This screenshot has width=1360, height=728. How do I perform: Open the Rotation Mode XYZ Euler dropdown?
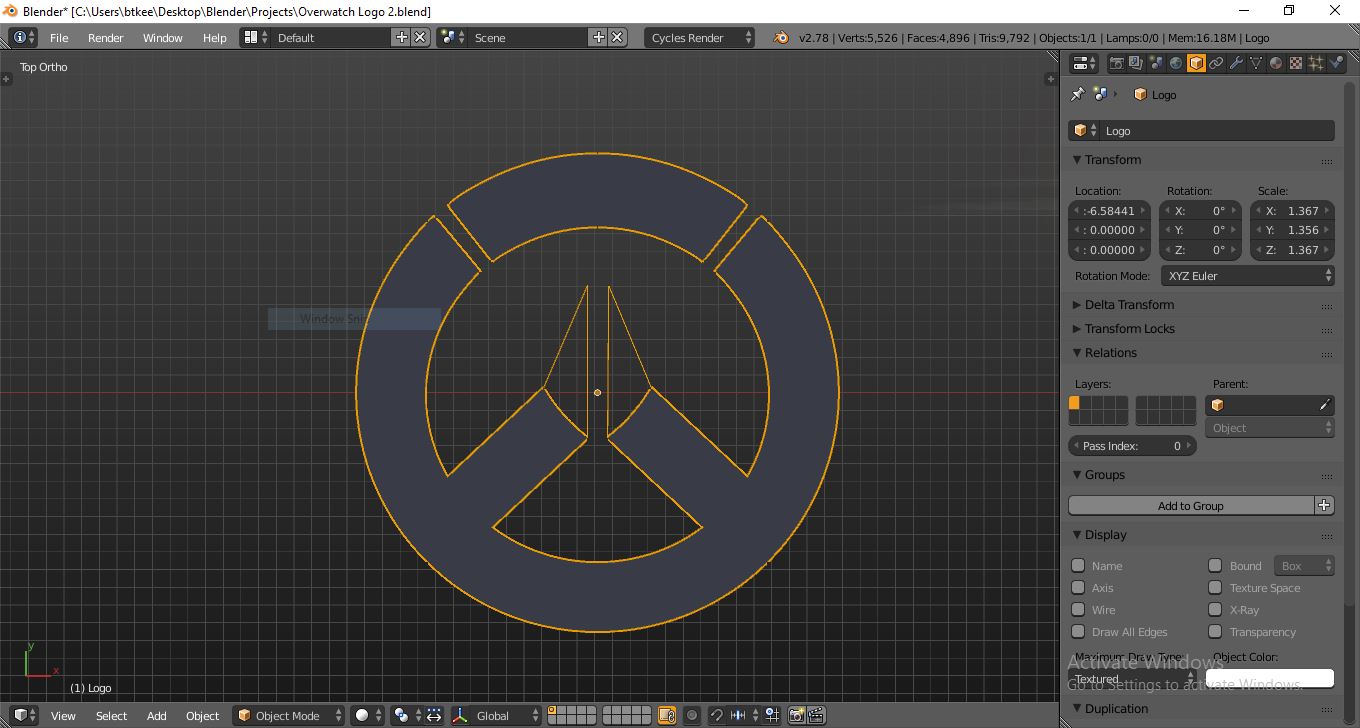(x=1248, y=275)
